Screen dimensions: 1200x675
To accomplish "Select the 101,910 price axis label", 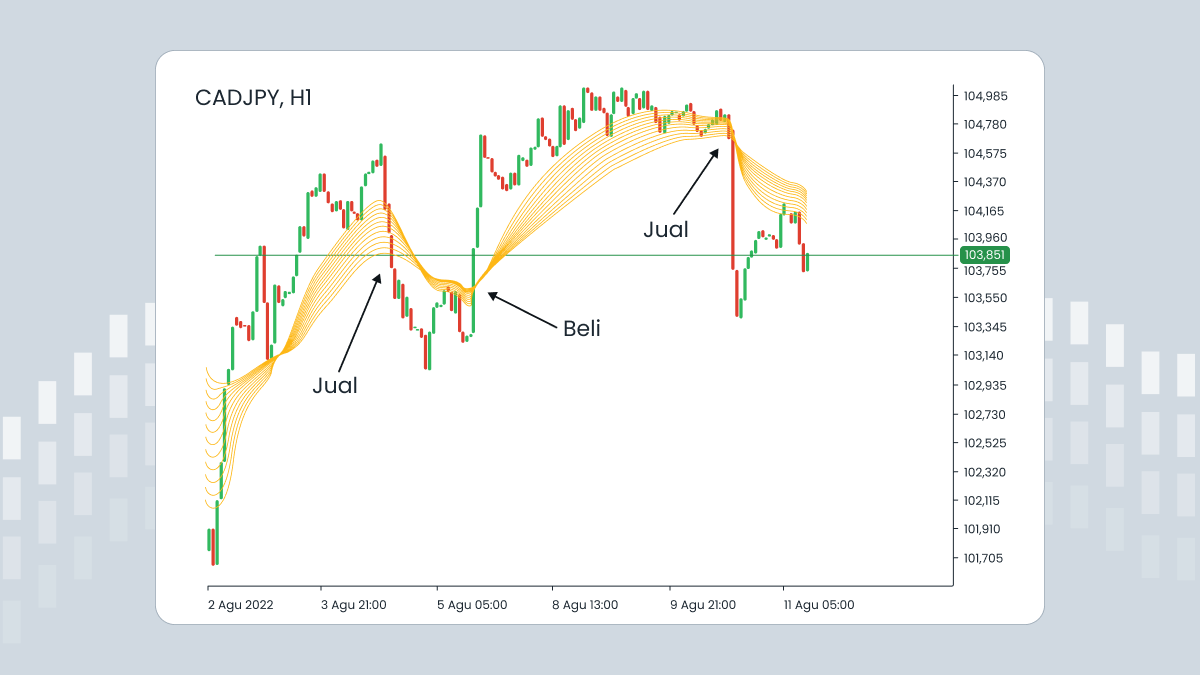I will click(985, 529).
